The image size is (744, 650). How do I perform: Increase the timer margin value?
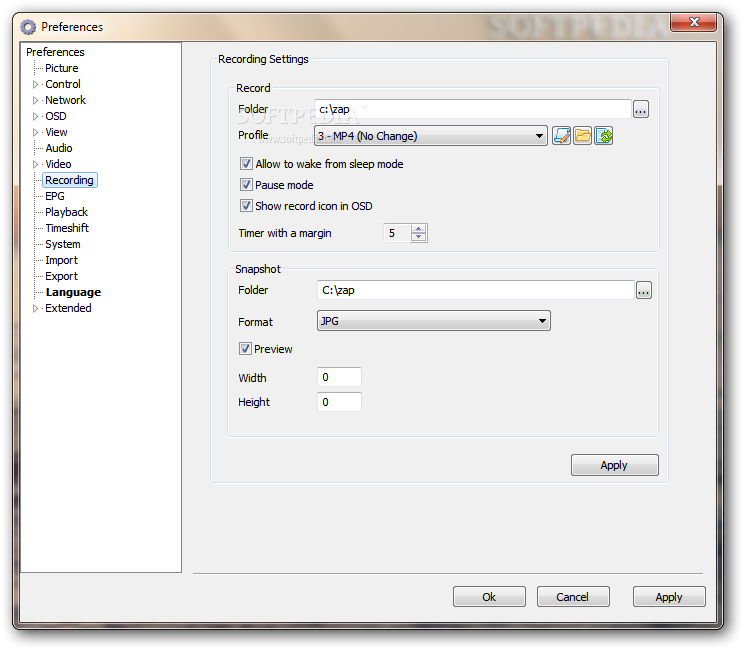(x=418, y=229)
